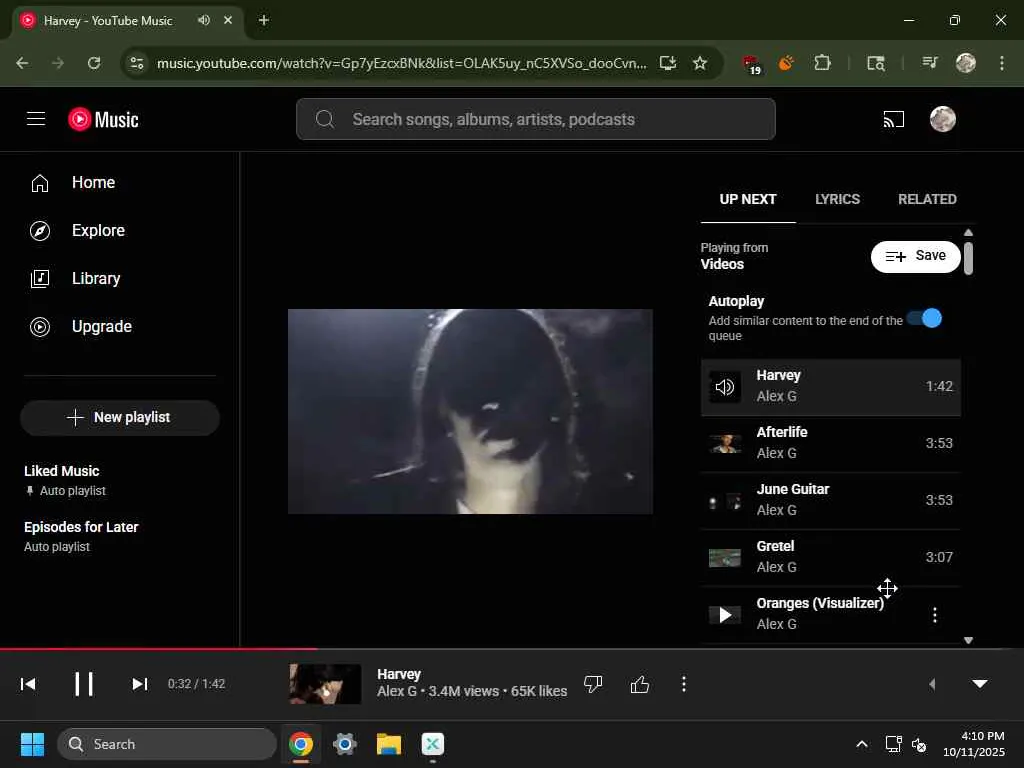Click the Cast to device icon

(x=893, y=120)
